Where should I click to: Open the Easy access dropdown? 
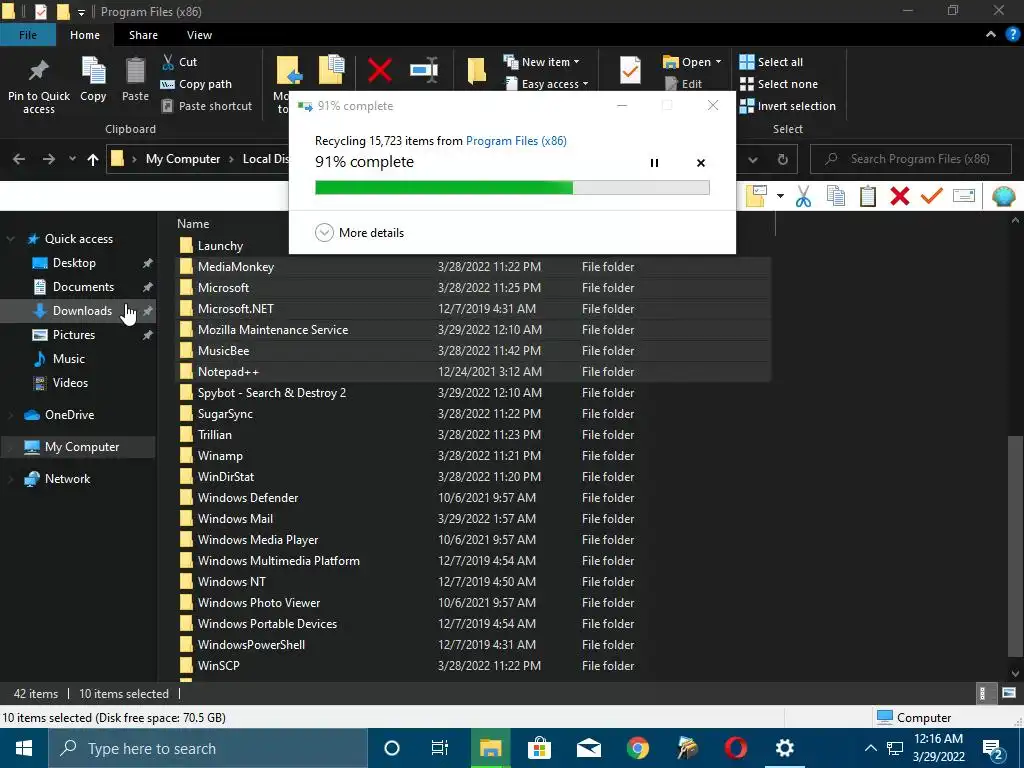point(547,84)
